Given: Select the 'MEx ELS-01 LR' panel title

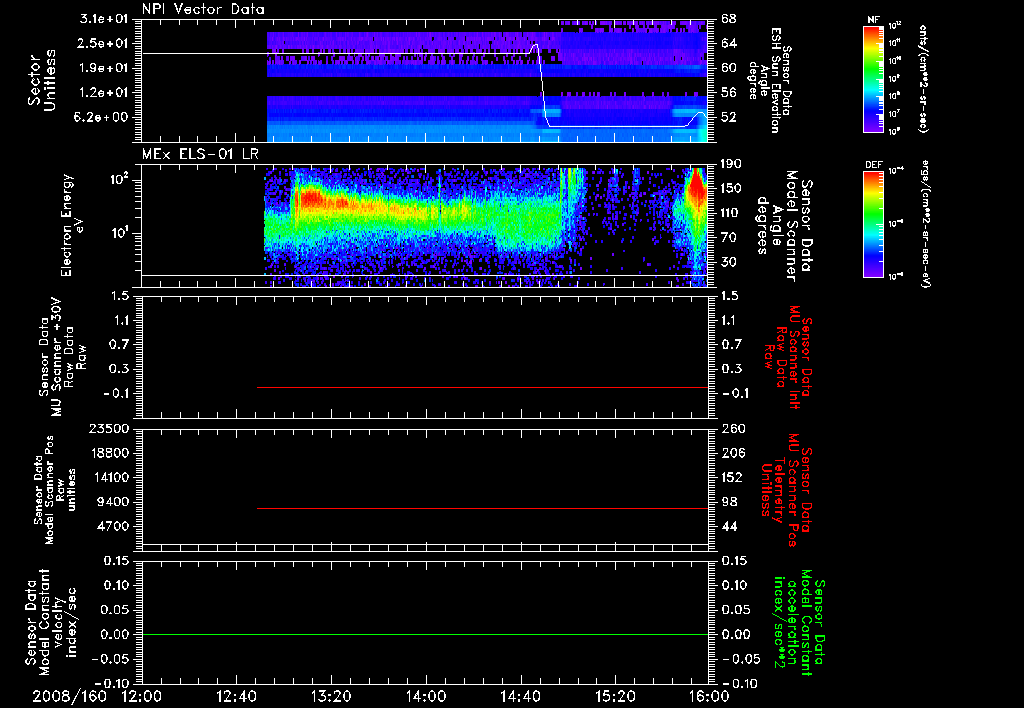Looking at the screenshot, I should 200,155.
